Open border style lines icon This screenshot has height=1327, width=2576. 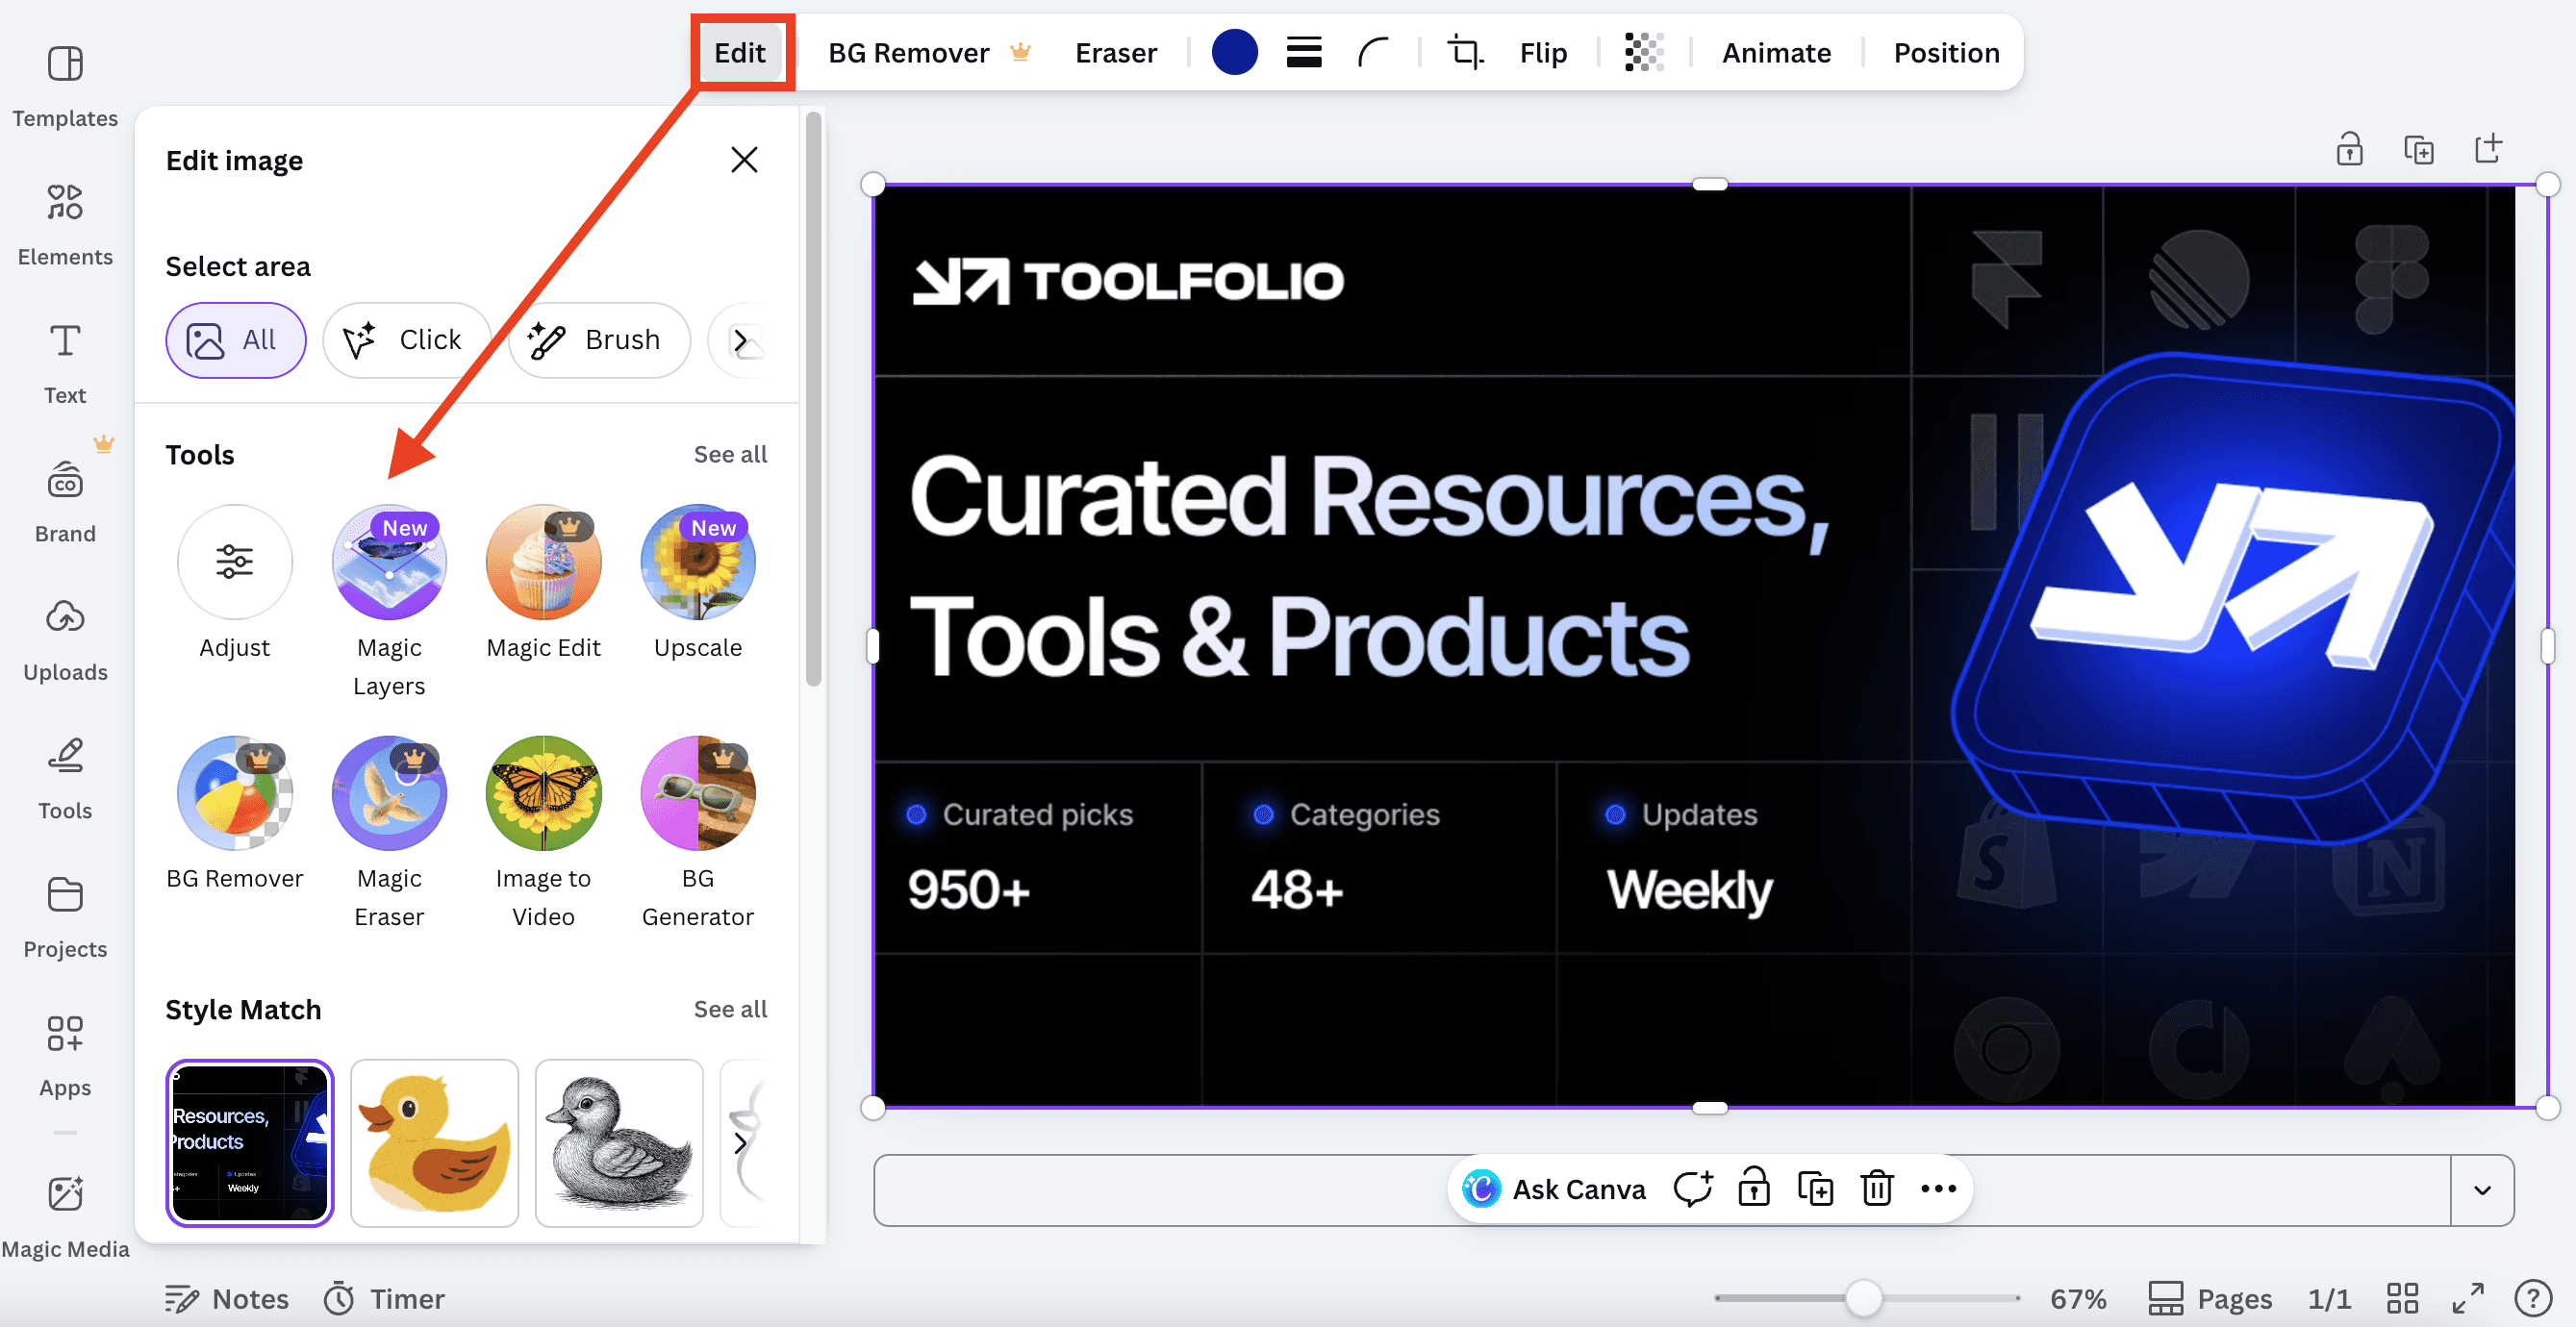coord(1304,52)
